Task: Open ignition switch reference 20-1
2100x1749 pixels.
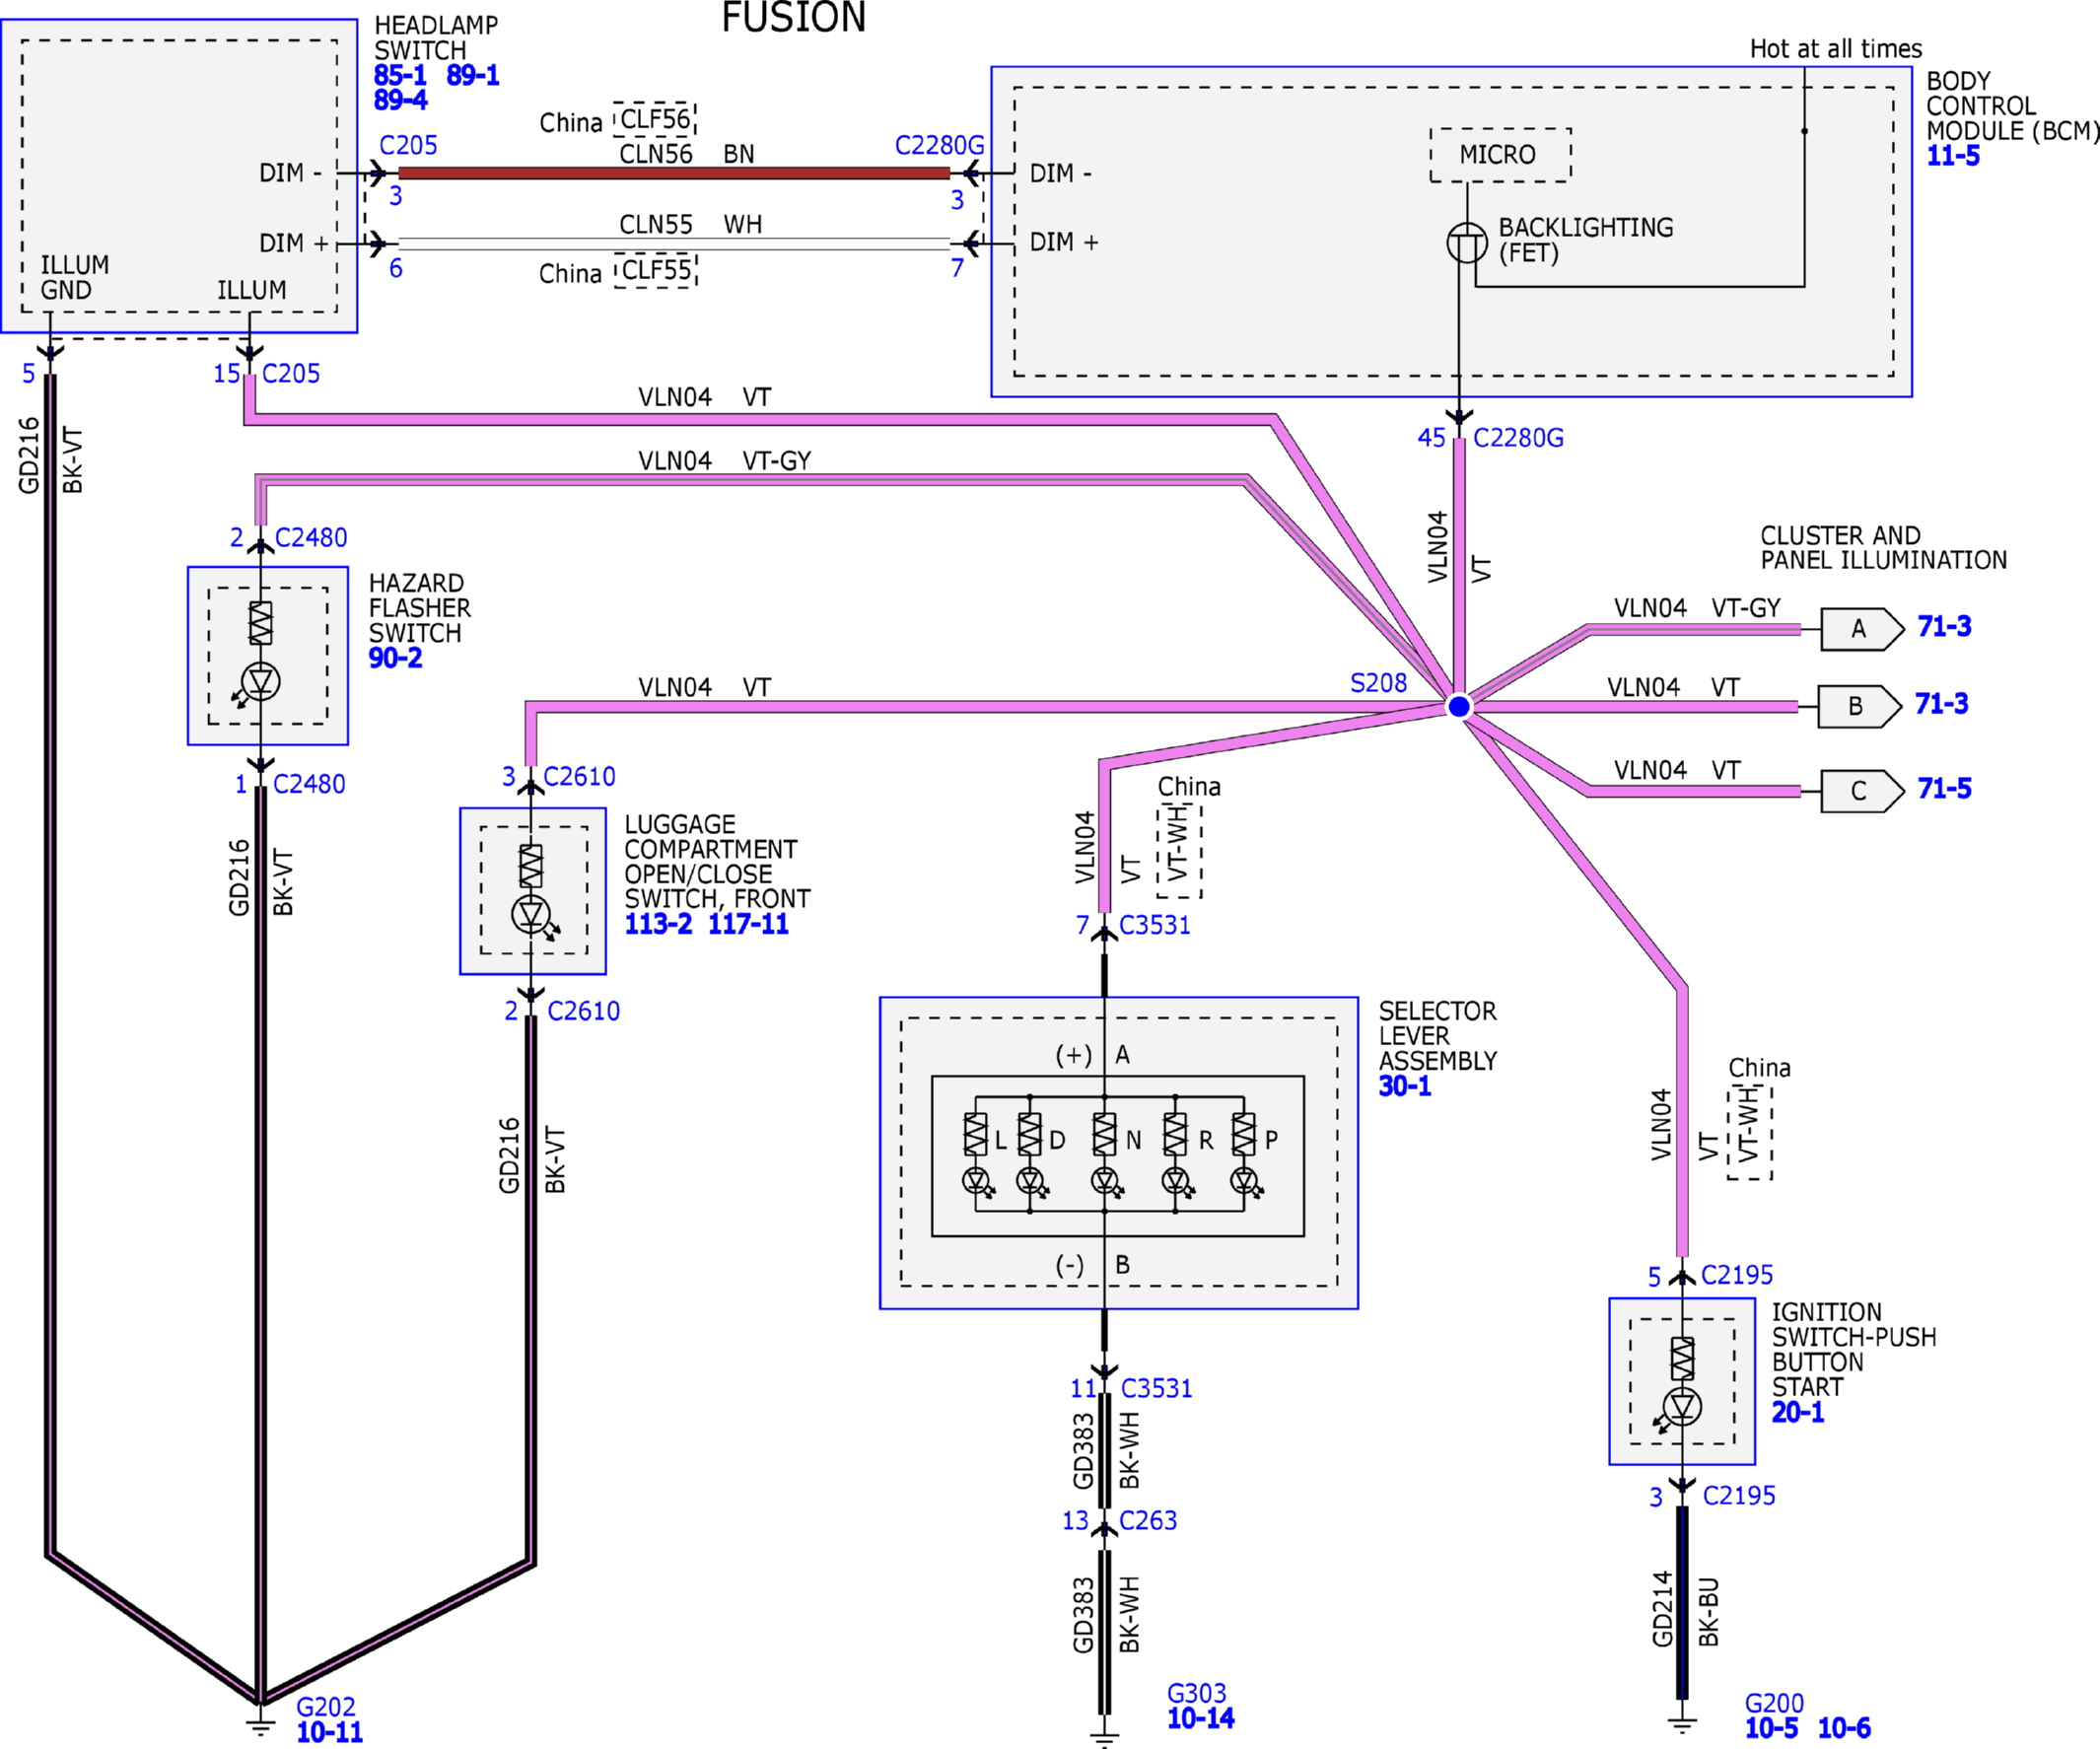Action: click(1798, 1412)
